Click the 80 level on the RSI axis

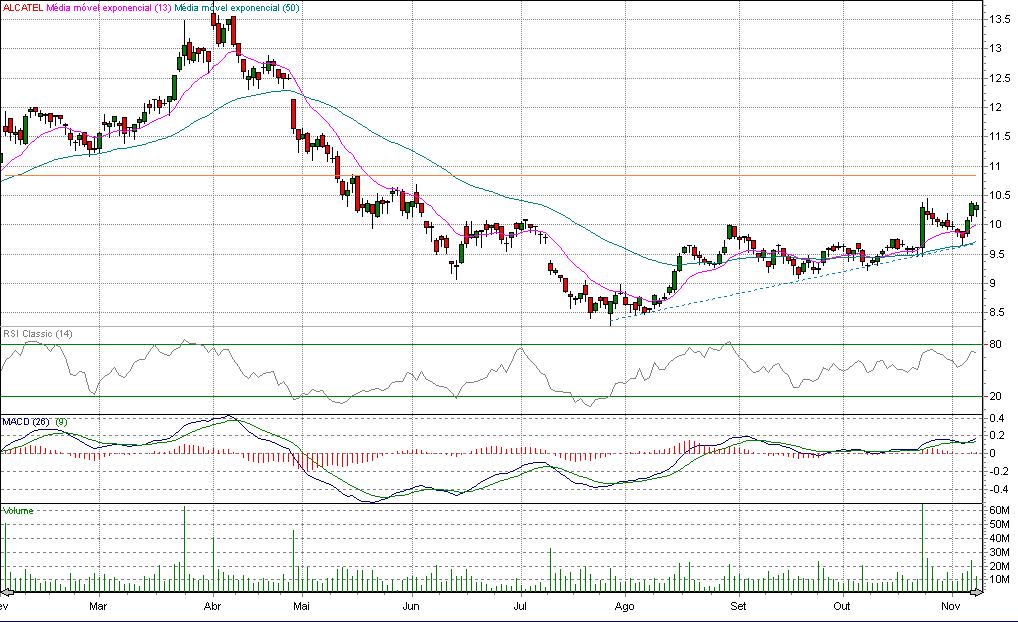coord(995,344)
